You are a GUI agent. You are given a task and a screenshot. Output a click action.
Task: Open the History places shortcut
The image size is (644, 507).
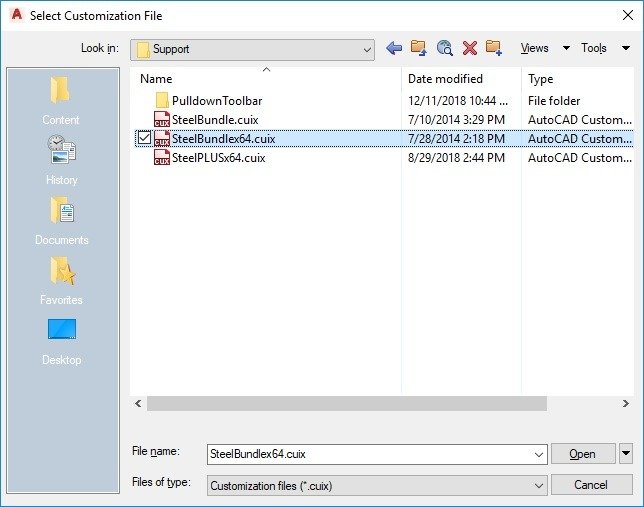pyautogui.click(x=62, y=160)
